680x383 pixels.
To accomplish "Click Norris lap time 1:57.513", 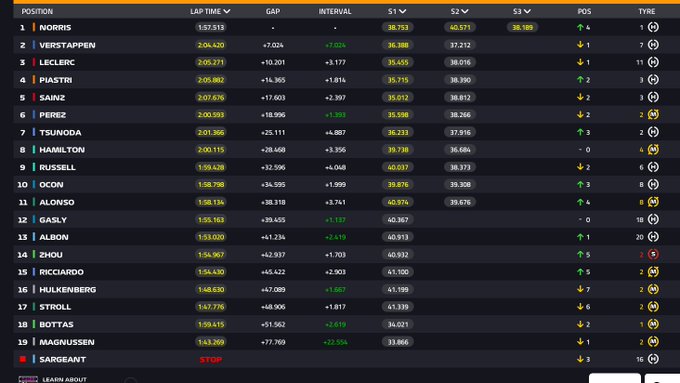I will [x=211, y=27].
